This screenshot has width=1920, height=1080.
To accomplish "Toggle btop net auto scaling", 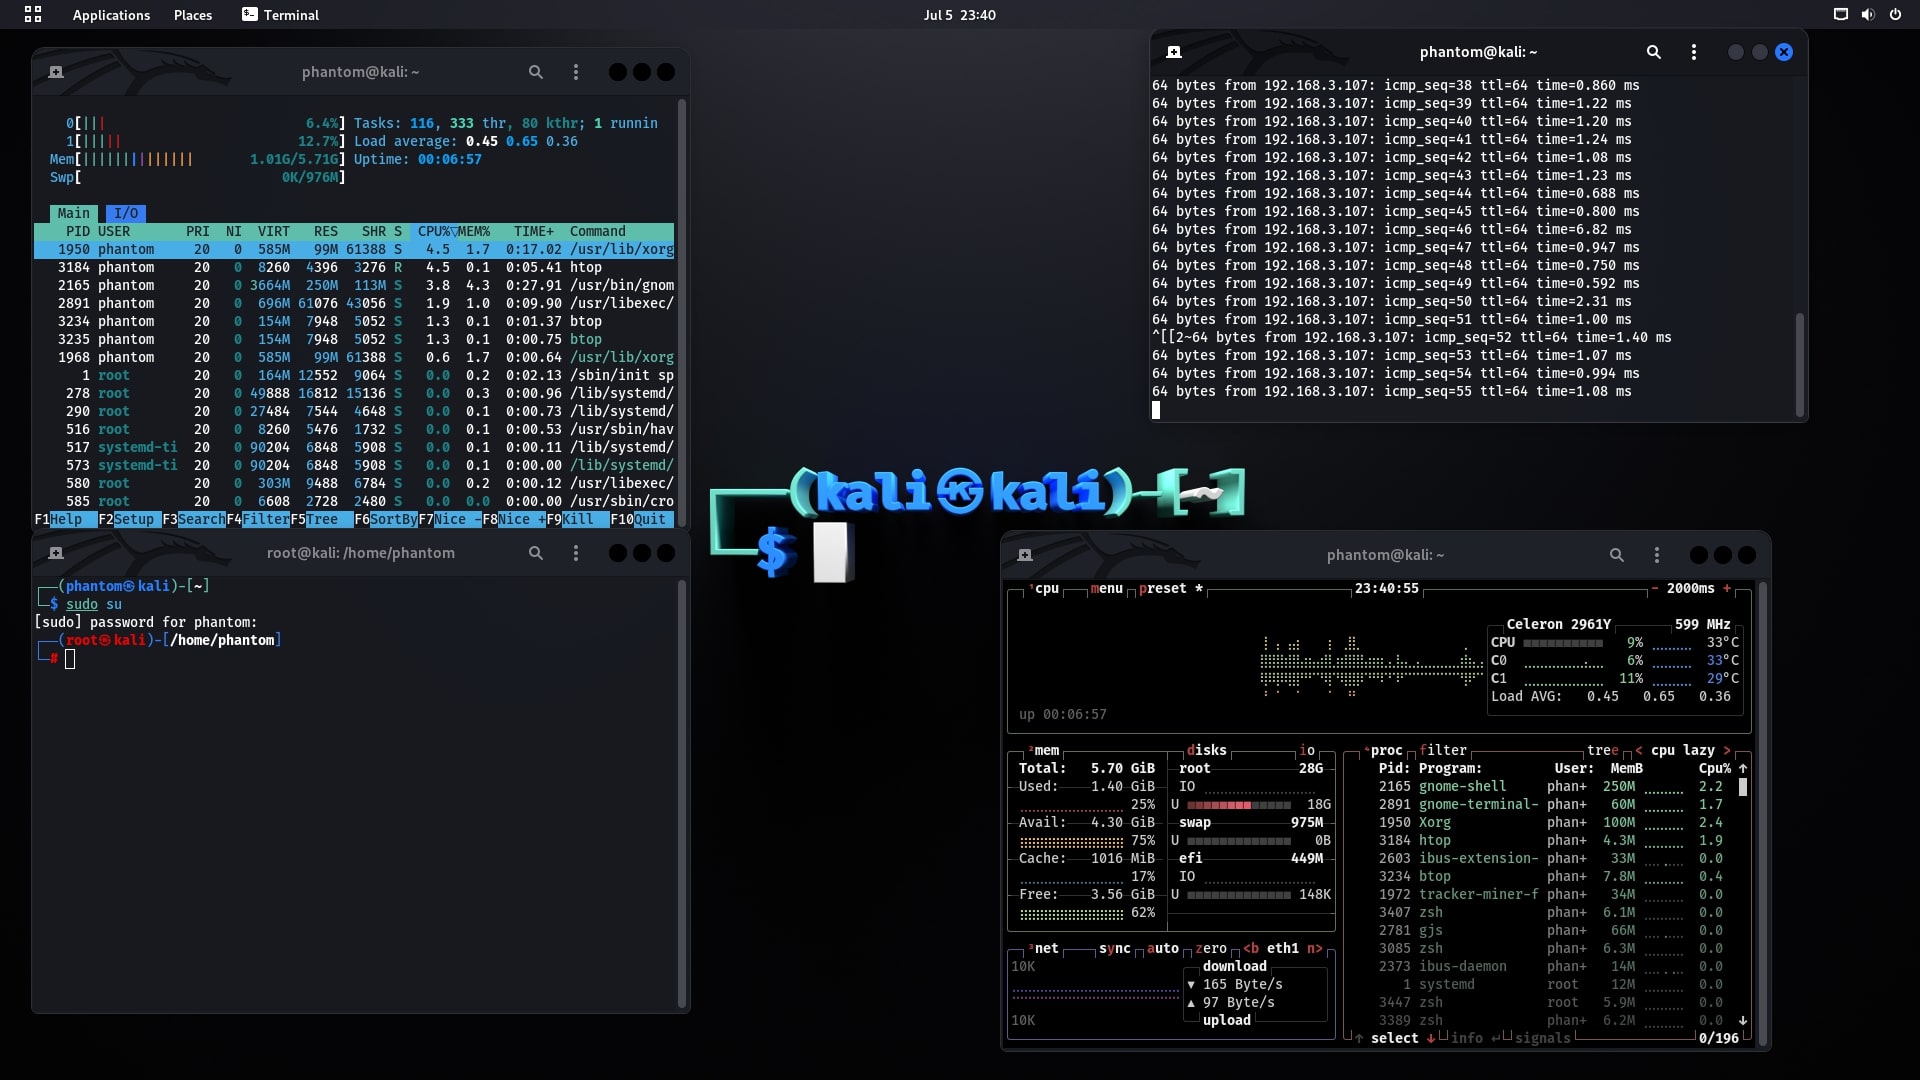I will [1162, 948].
